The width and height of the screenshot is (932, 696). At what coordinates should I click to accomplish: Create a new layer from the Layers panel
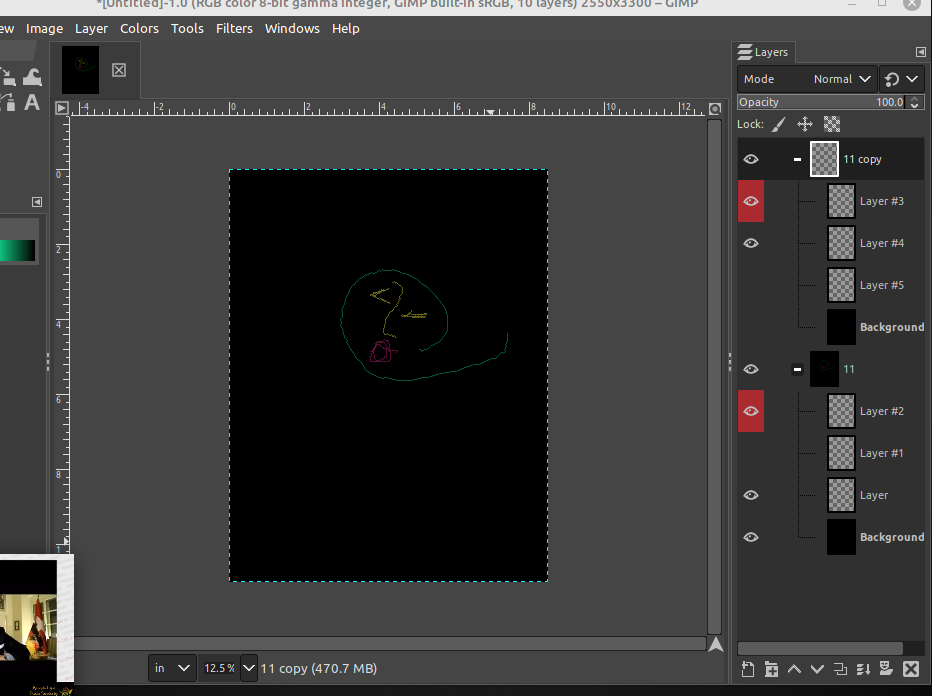748,669
